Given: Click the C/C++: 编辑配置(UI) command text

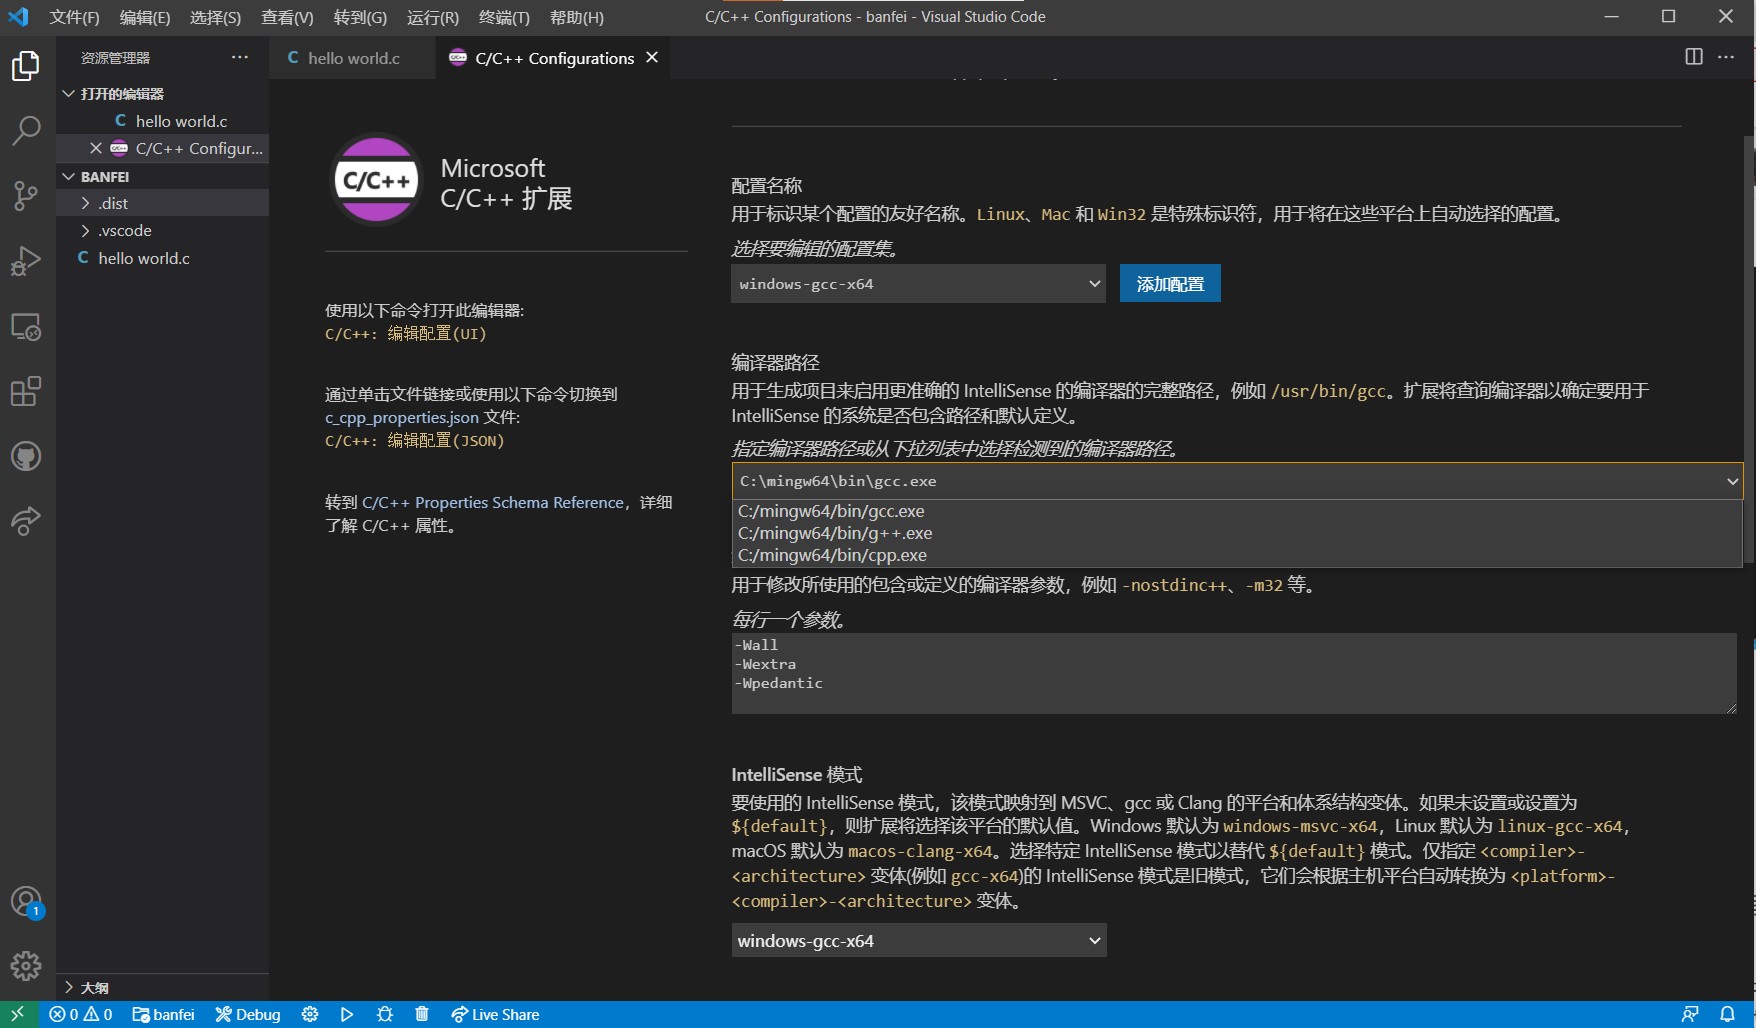Looking at the screenshot, I should pyautogui.click(x=406, y=334).
